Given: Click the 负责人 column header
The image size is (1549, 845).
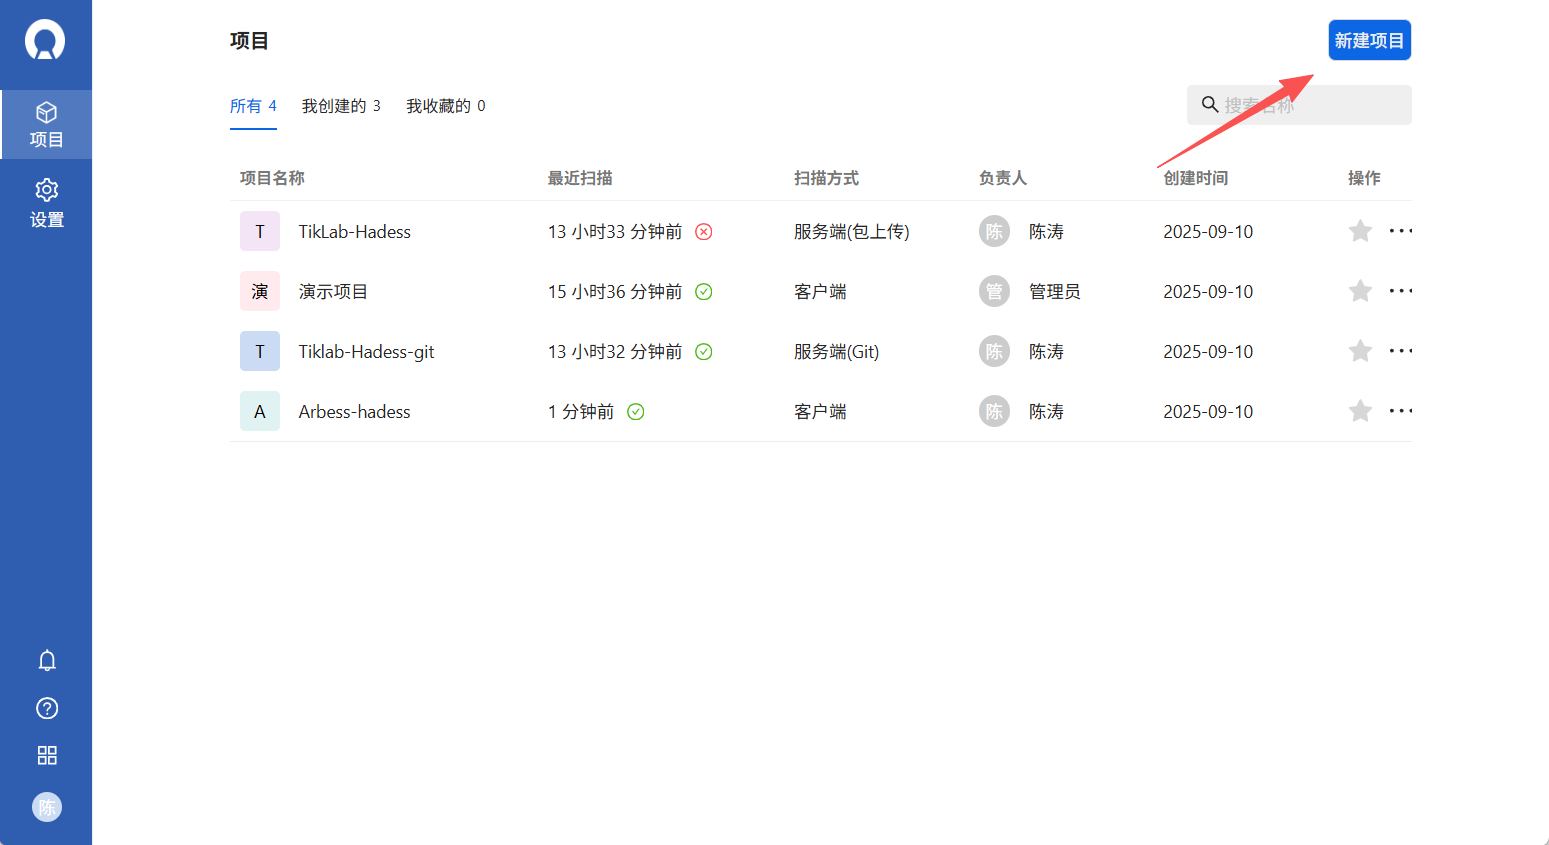Looking at the screenshot, I should [x=1003, y=178].
